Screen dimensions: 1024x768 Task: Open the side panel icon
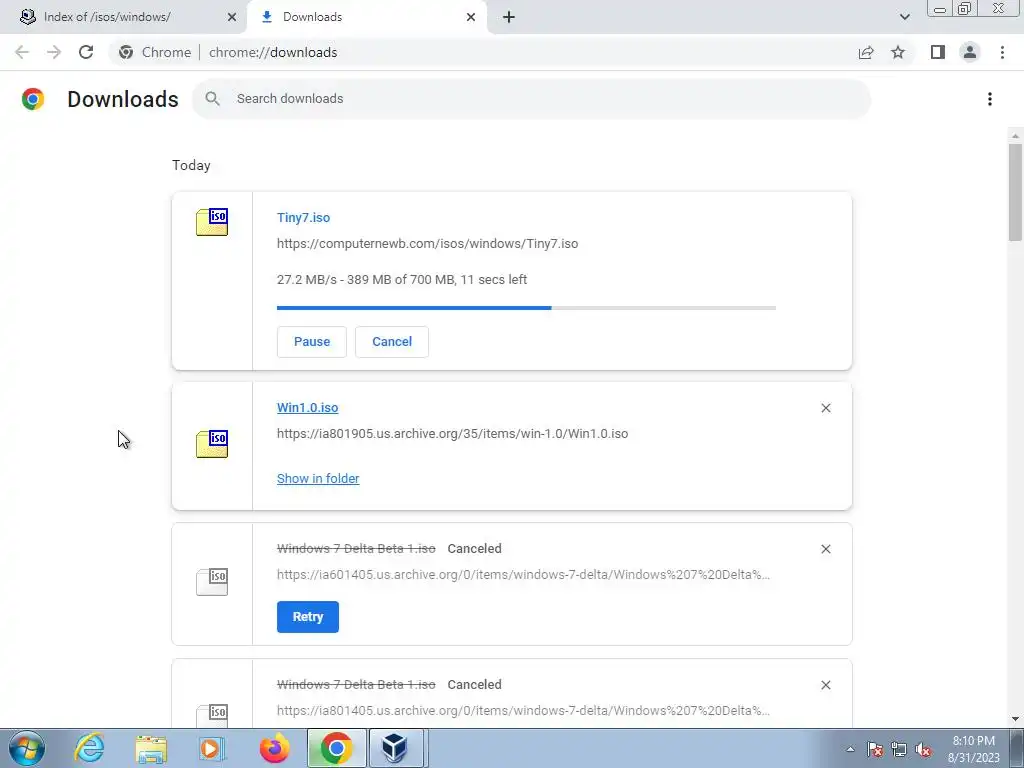[x=938, y=52]
